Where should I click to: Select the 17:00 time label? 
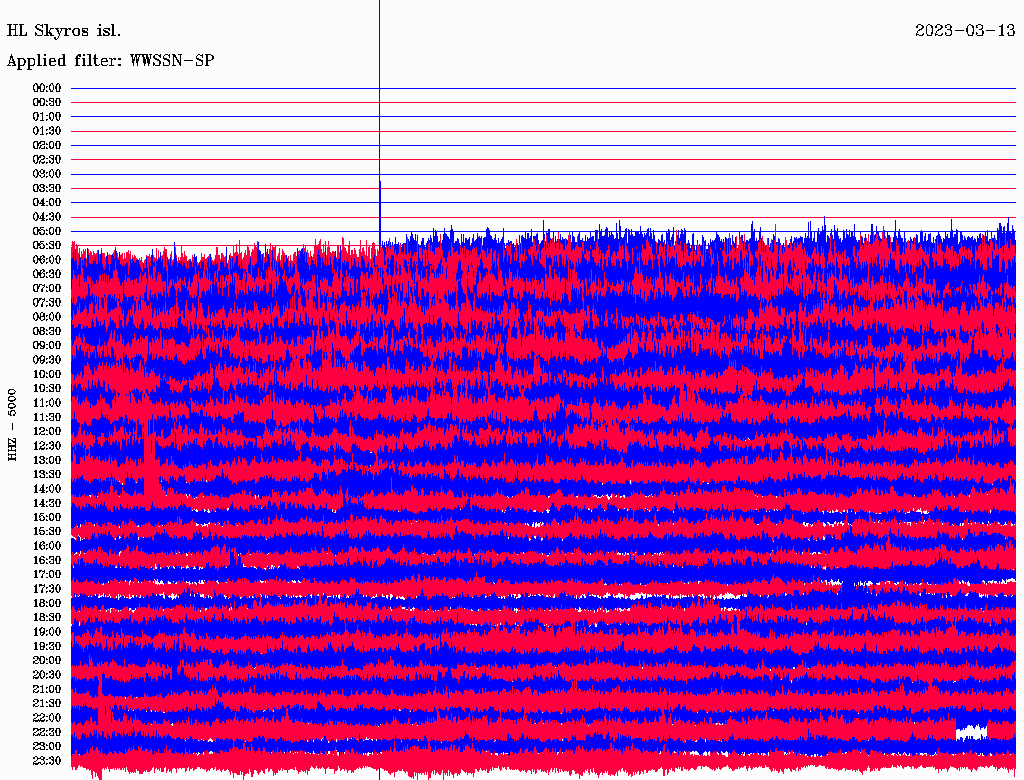pyautogui.click(x=47, y=574)
